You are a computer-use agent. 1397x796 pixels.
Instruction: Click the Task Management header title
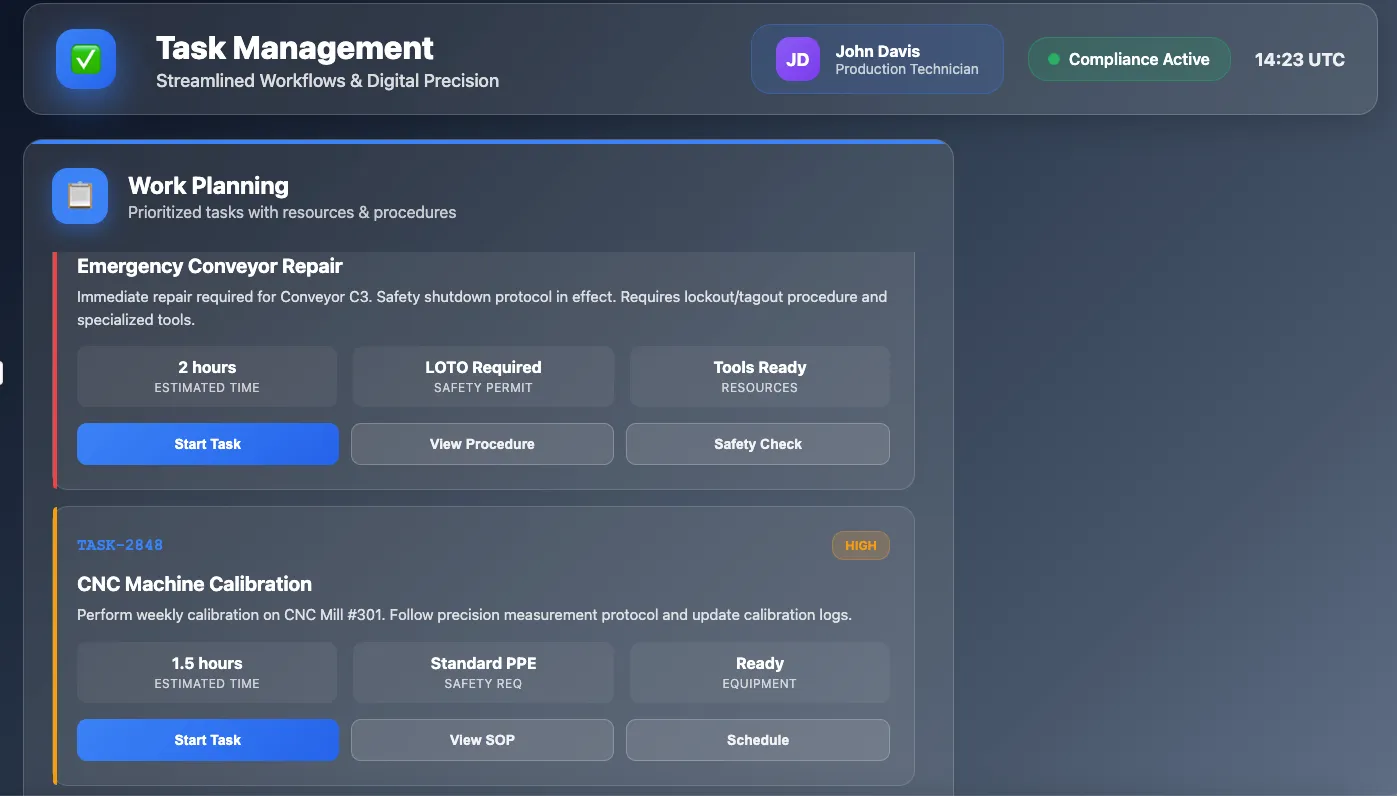(x=295, y=48)
